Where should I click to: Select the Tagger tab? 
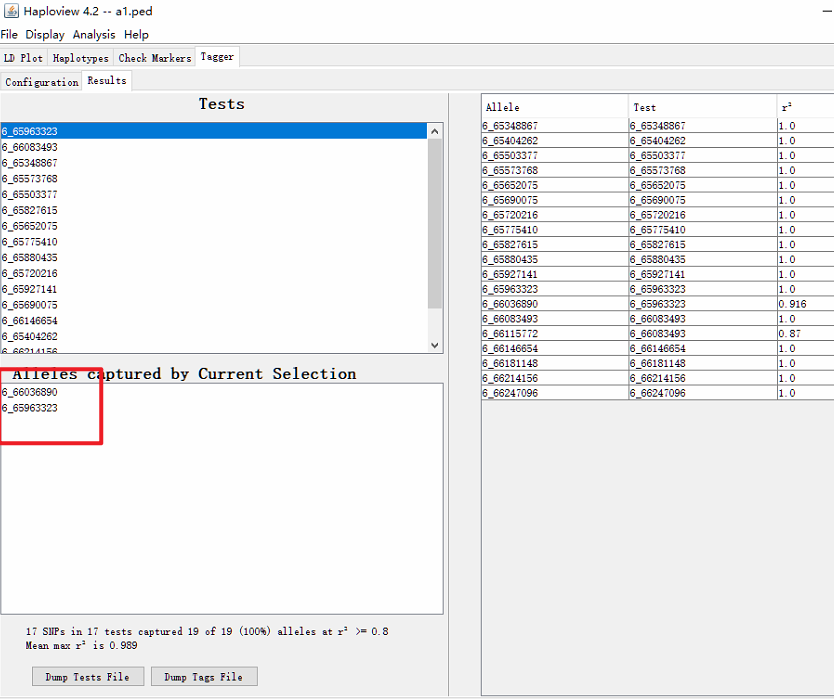217,57
